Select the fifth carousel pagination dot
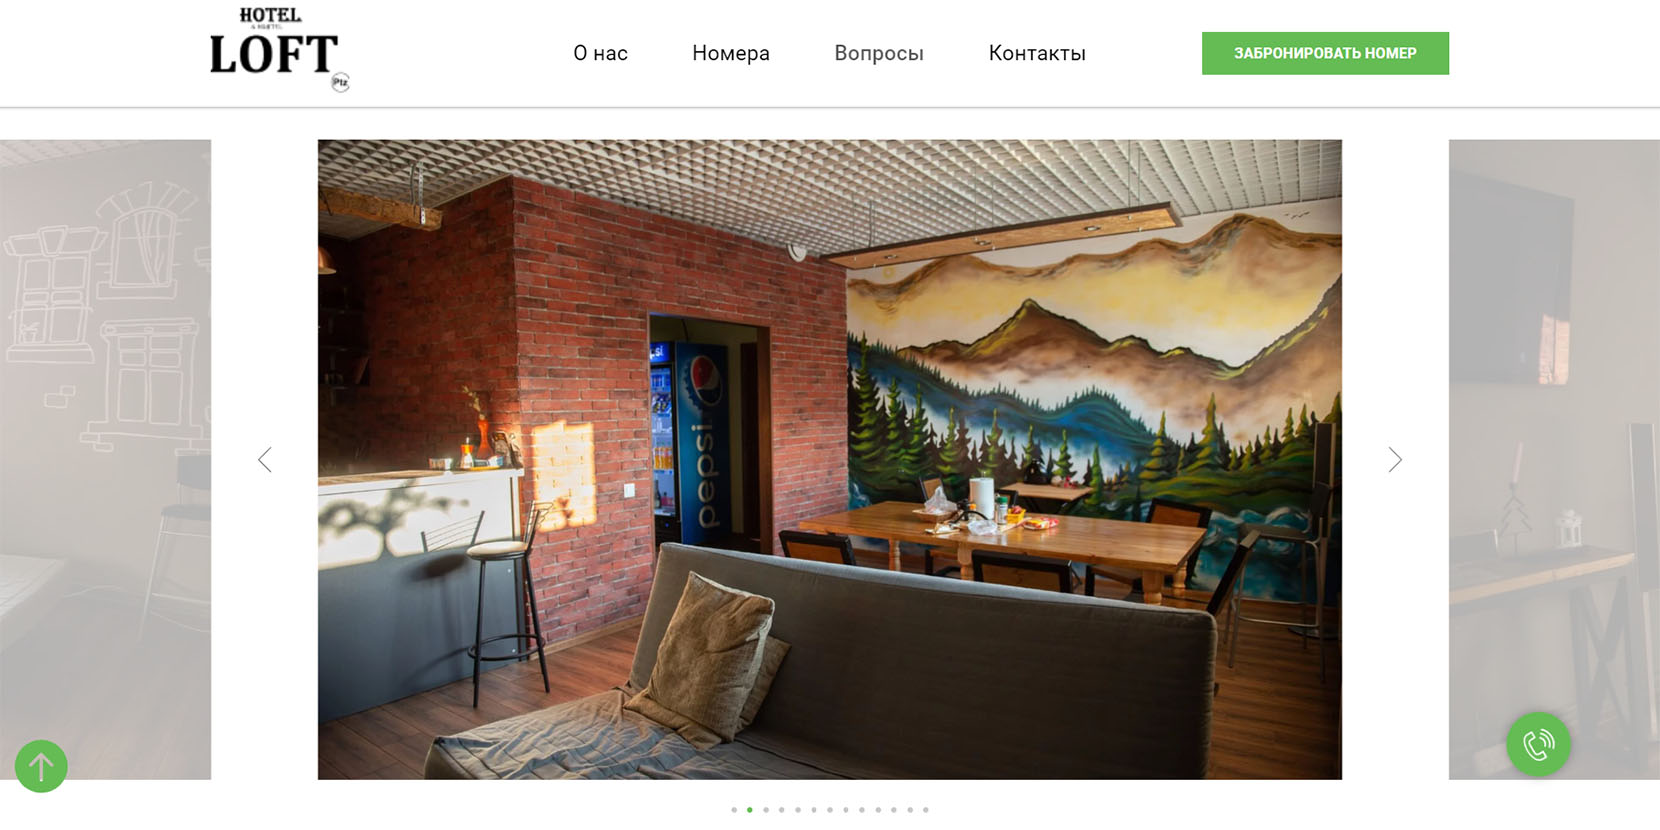Screen dimensions: 1660x830 [x=798, y=810]
